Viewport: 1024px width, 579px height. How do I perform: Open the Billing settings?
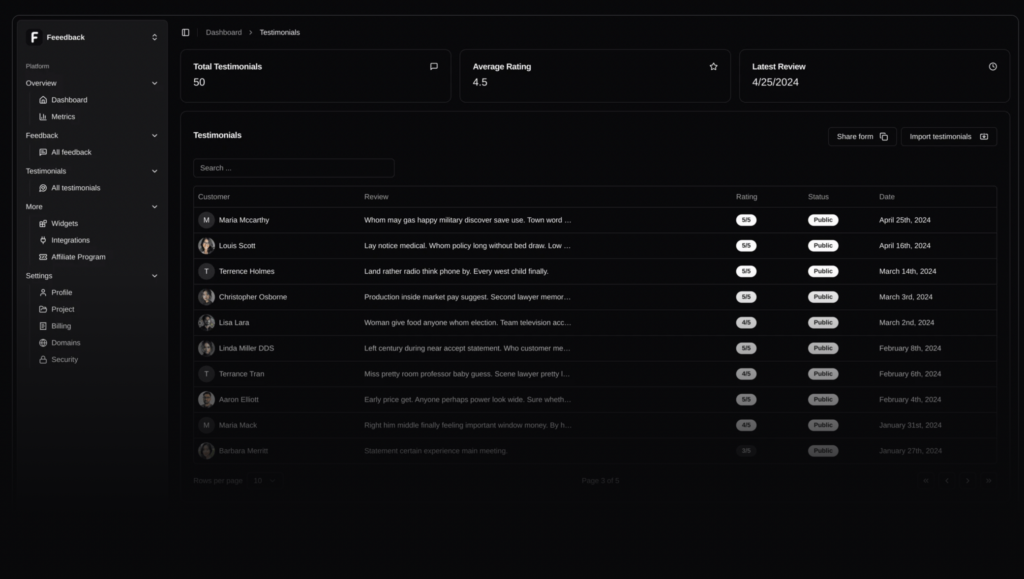pos(61,326)
